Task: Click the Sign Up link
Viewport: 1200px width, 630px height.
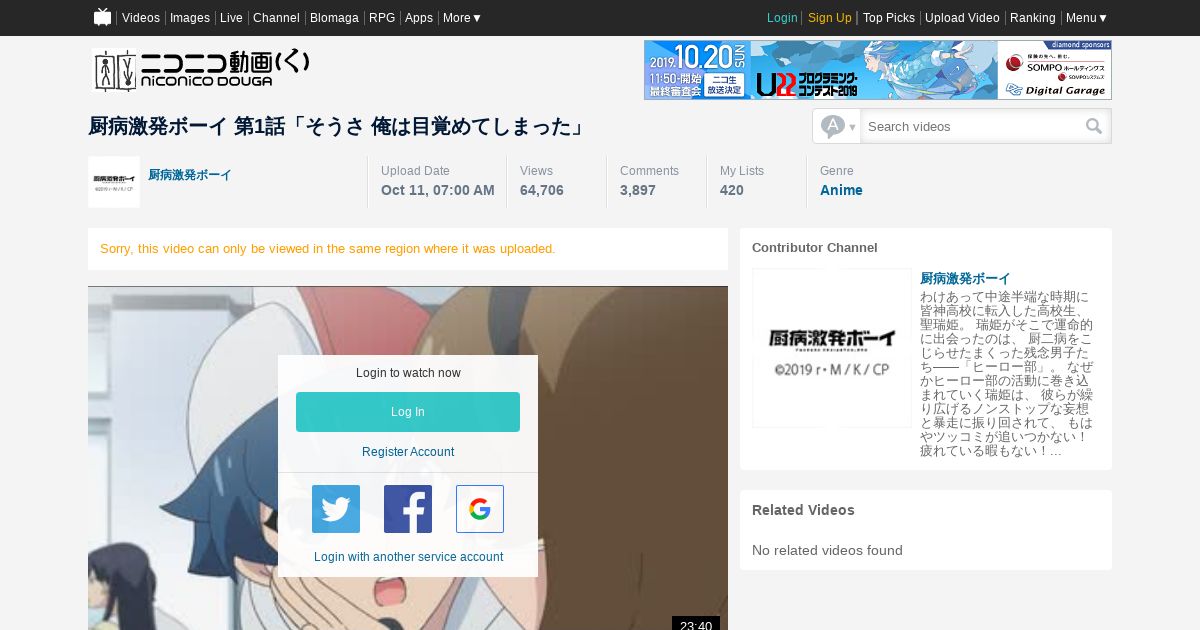Action: [x=830, y=18]
